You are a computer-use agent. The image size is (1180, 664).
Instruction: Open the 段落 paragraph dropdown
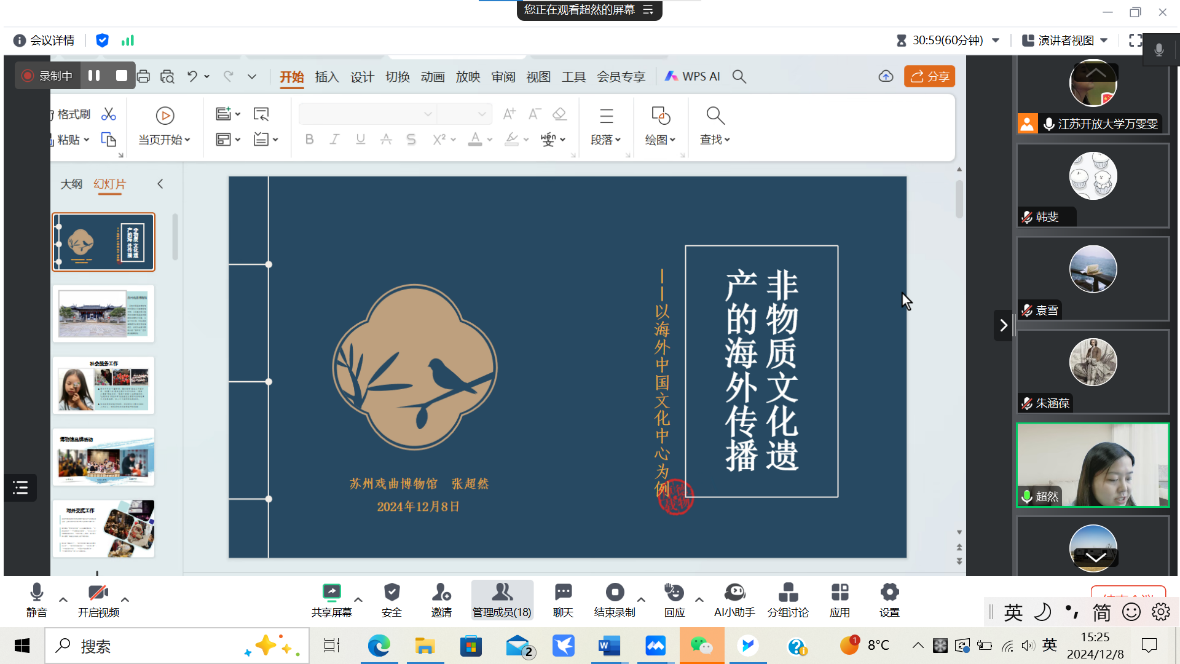click(x=606, y=127)
